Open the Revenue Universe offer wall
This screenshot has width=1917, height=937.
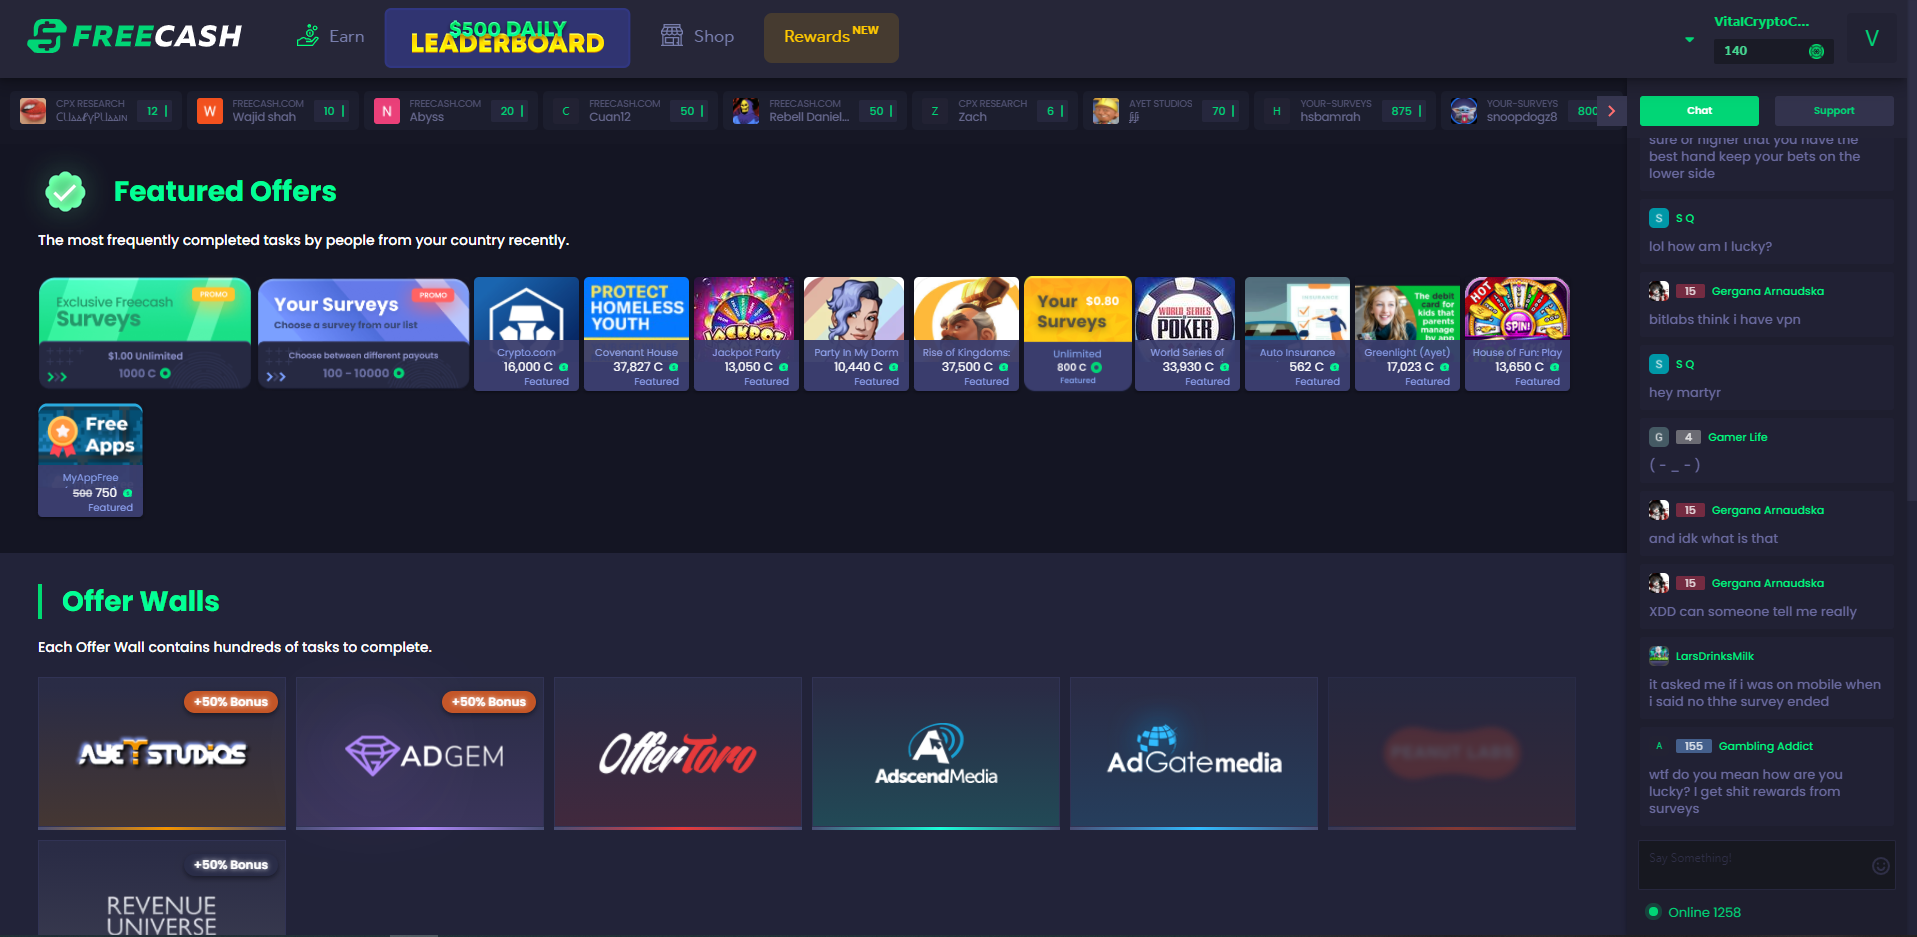click(162, 889)
